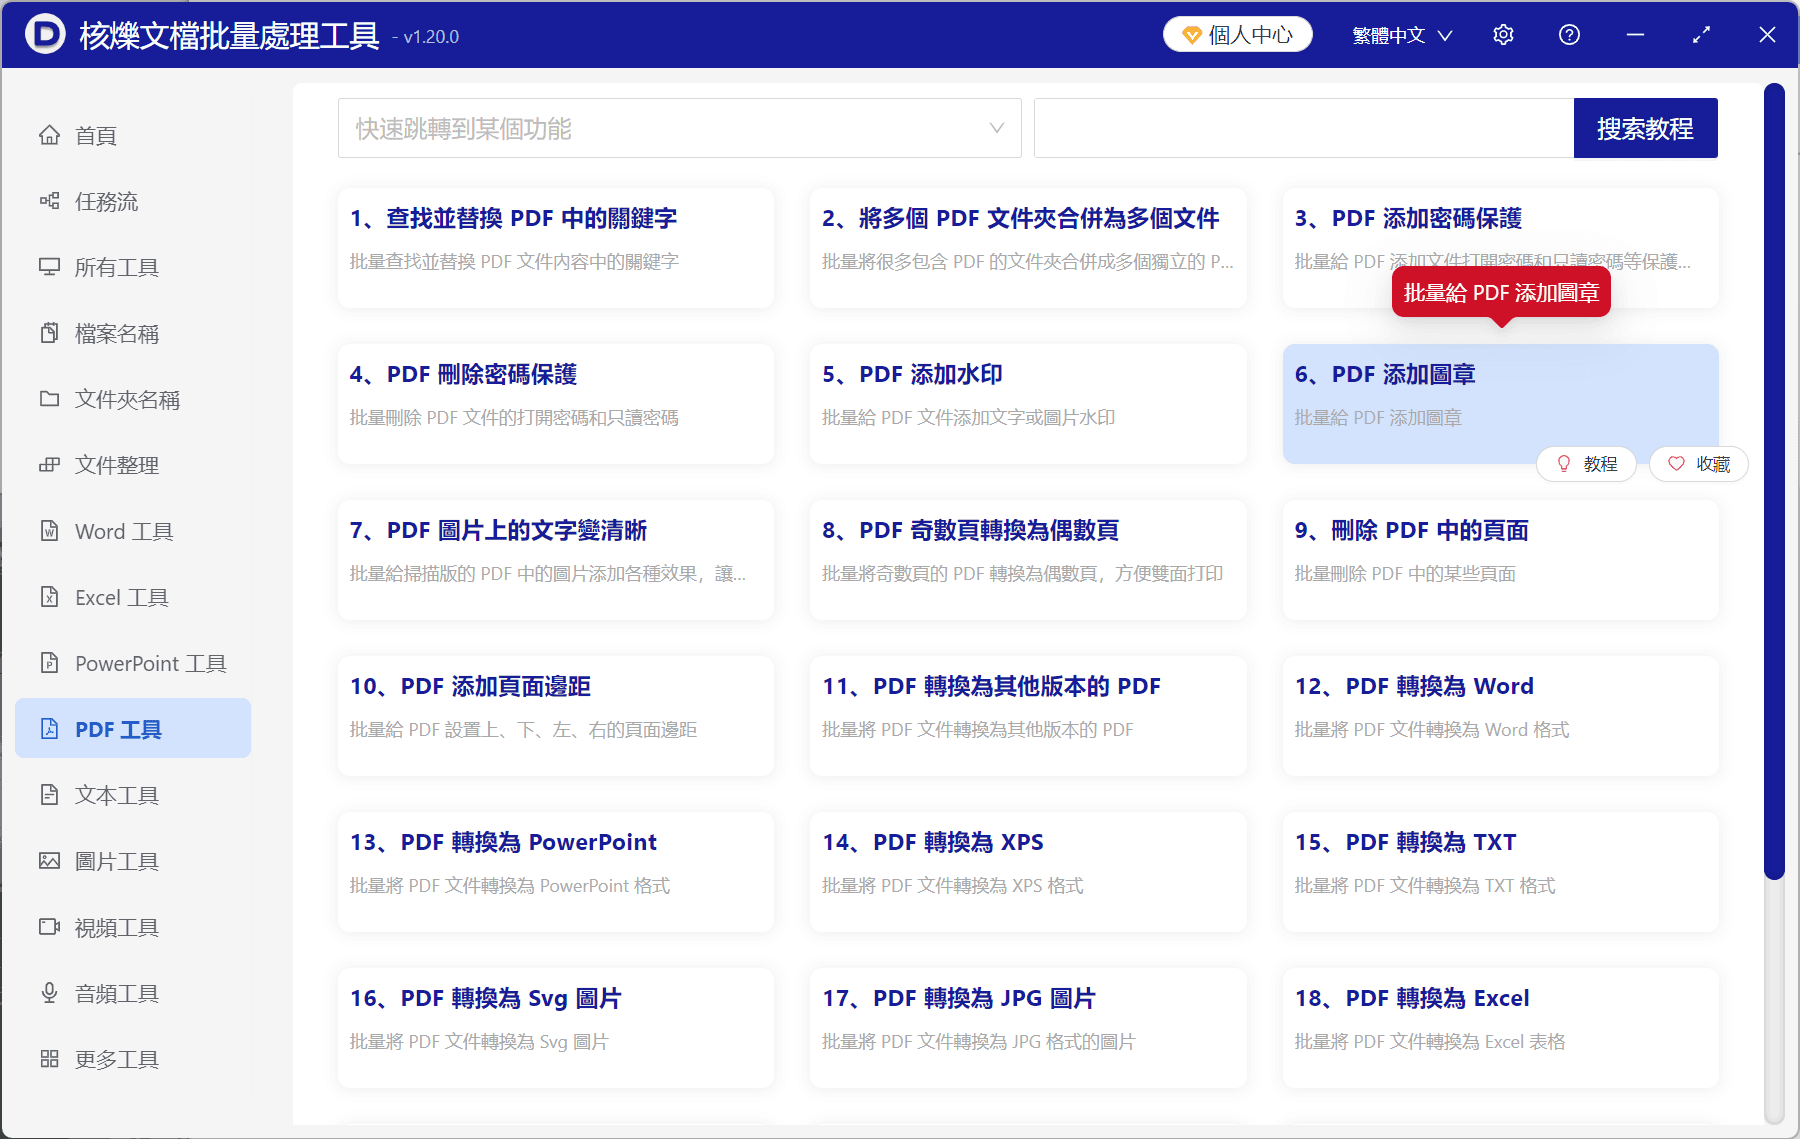This screenshot has width=1800, height=1139.
Task: Open the Word 工具 section
Action: (x=123, y=531)
